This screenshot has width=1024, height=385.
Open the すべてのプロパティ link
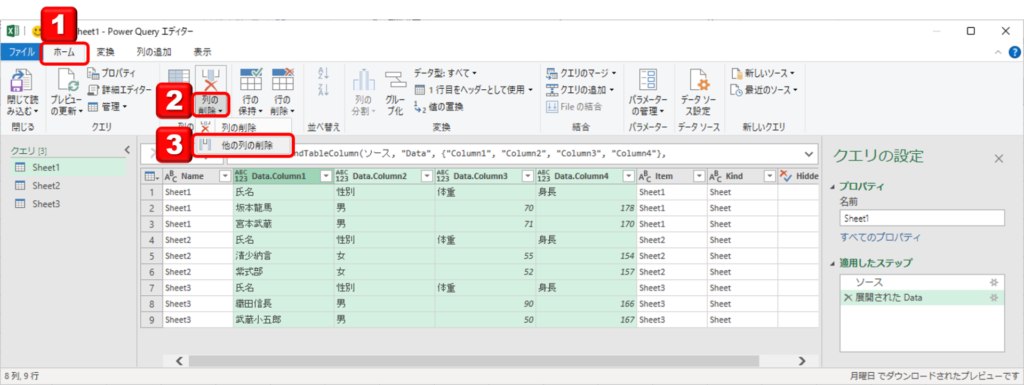pyautogui.click(x=880, y=238)
